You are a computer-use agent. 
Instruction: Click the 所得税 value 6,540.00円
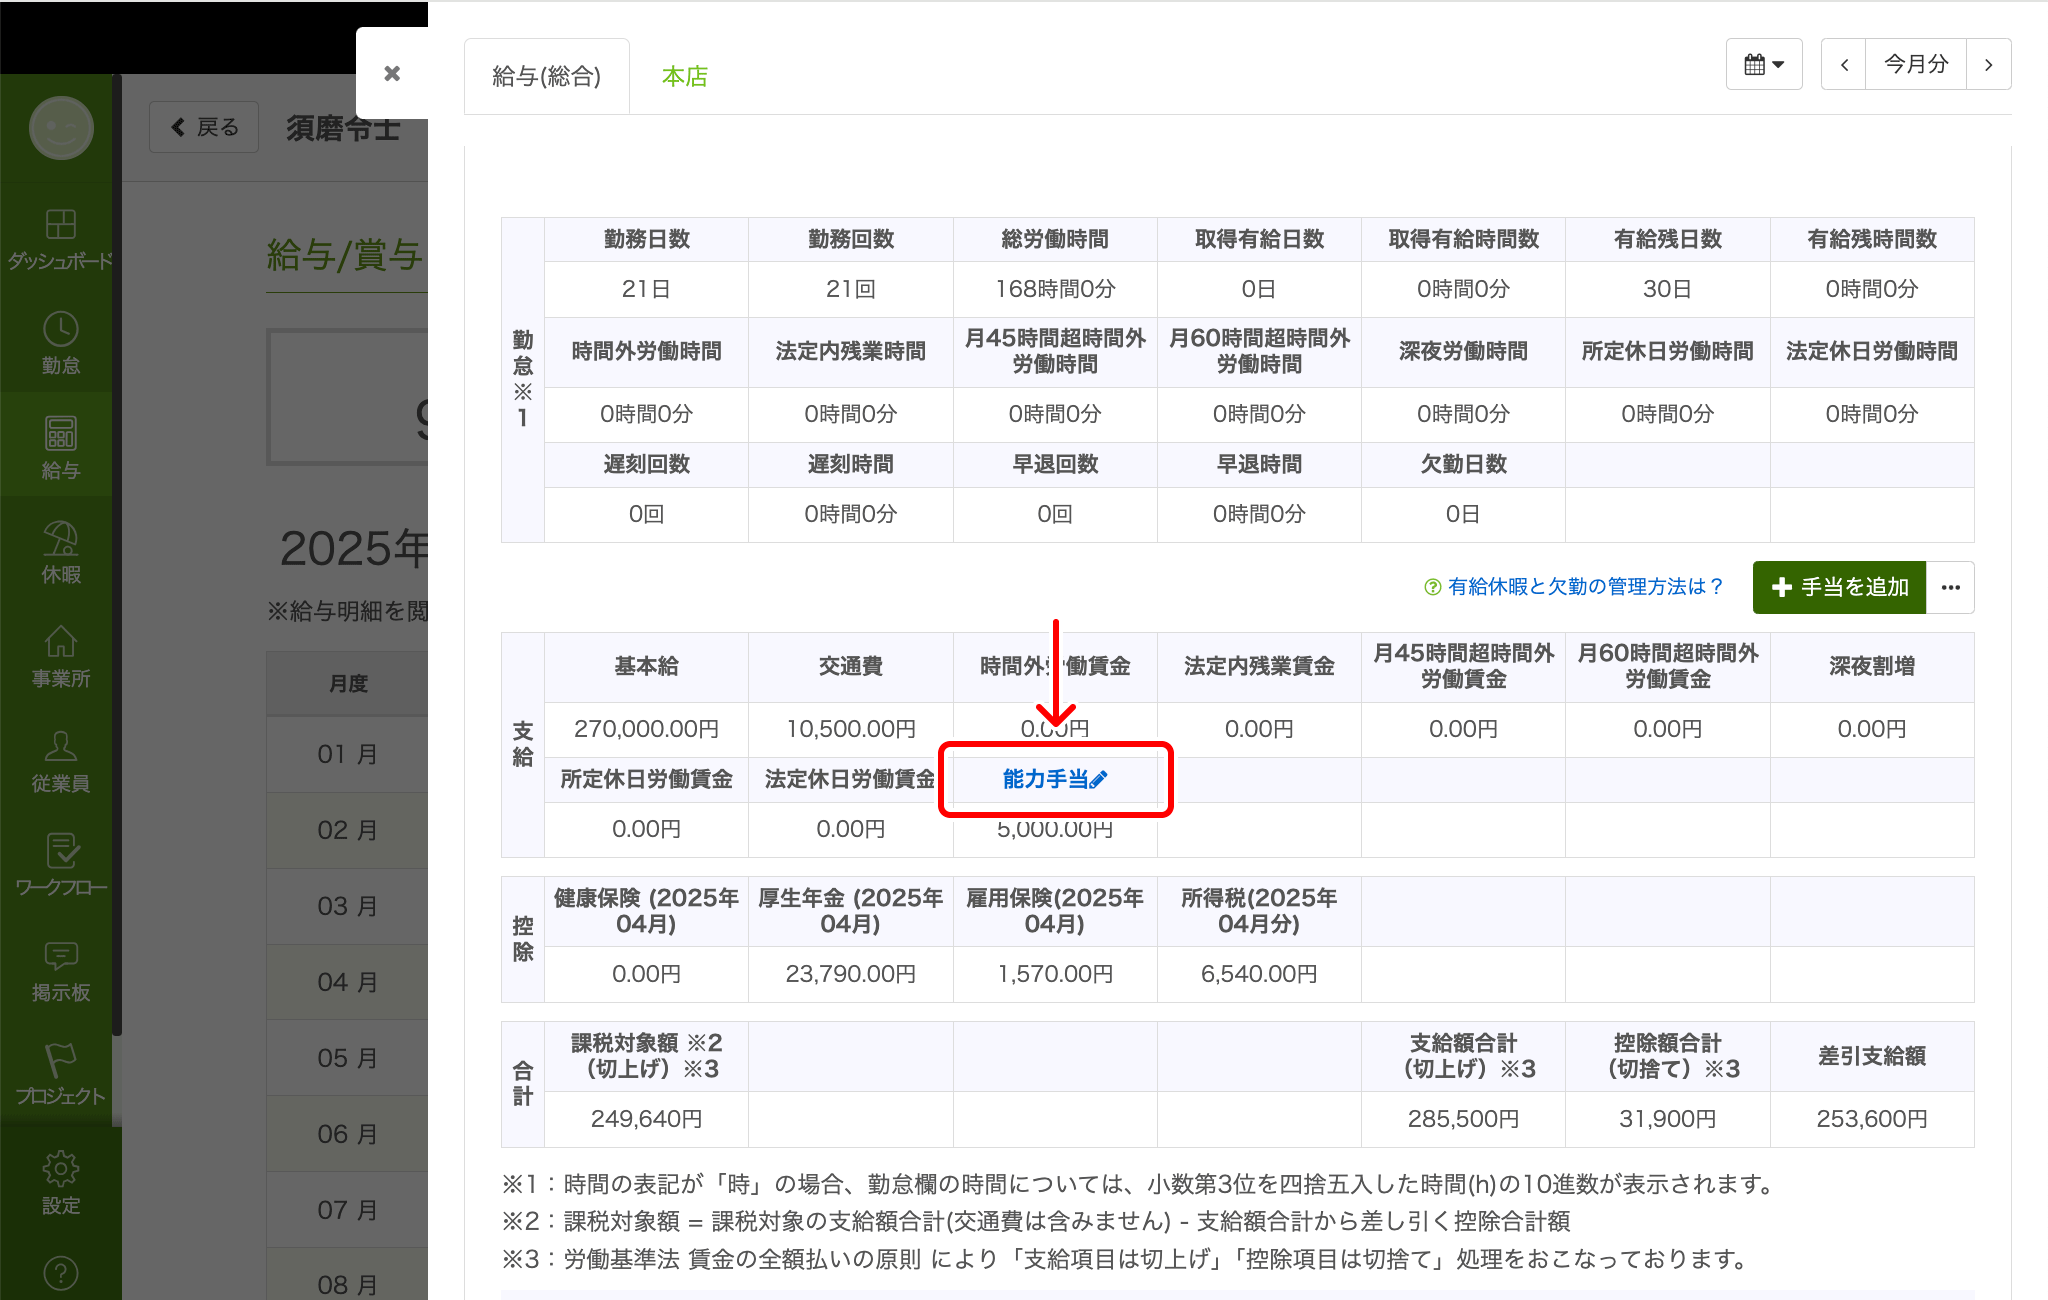click(x=1259, y=974)
